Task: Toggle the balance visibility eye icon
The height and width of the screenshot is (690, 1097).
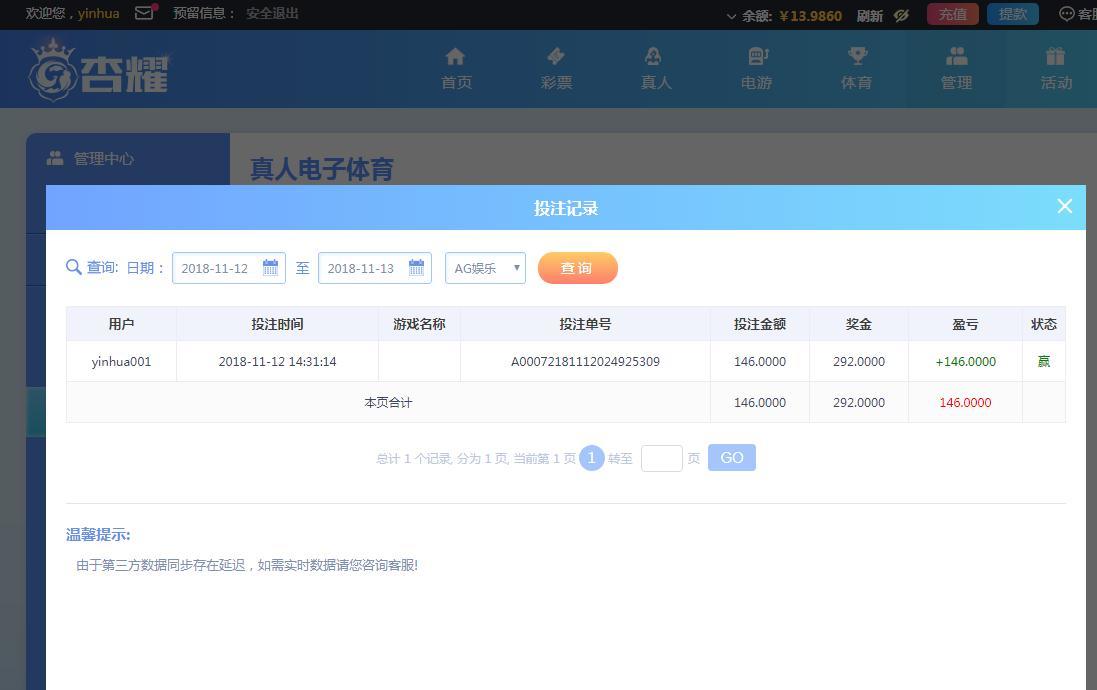Action: pos(901,15)
